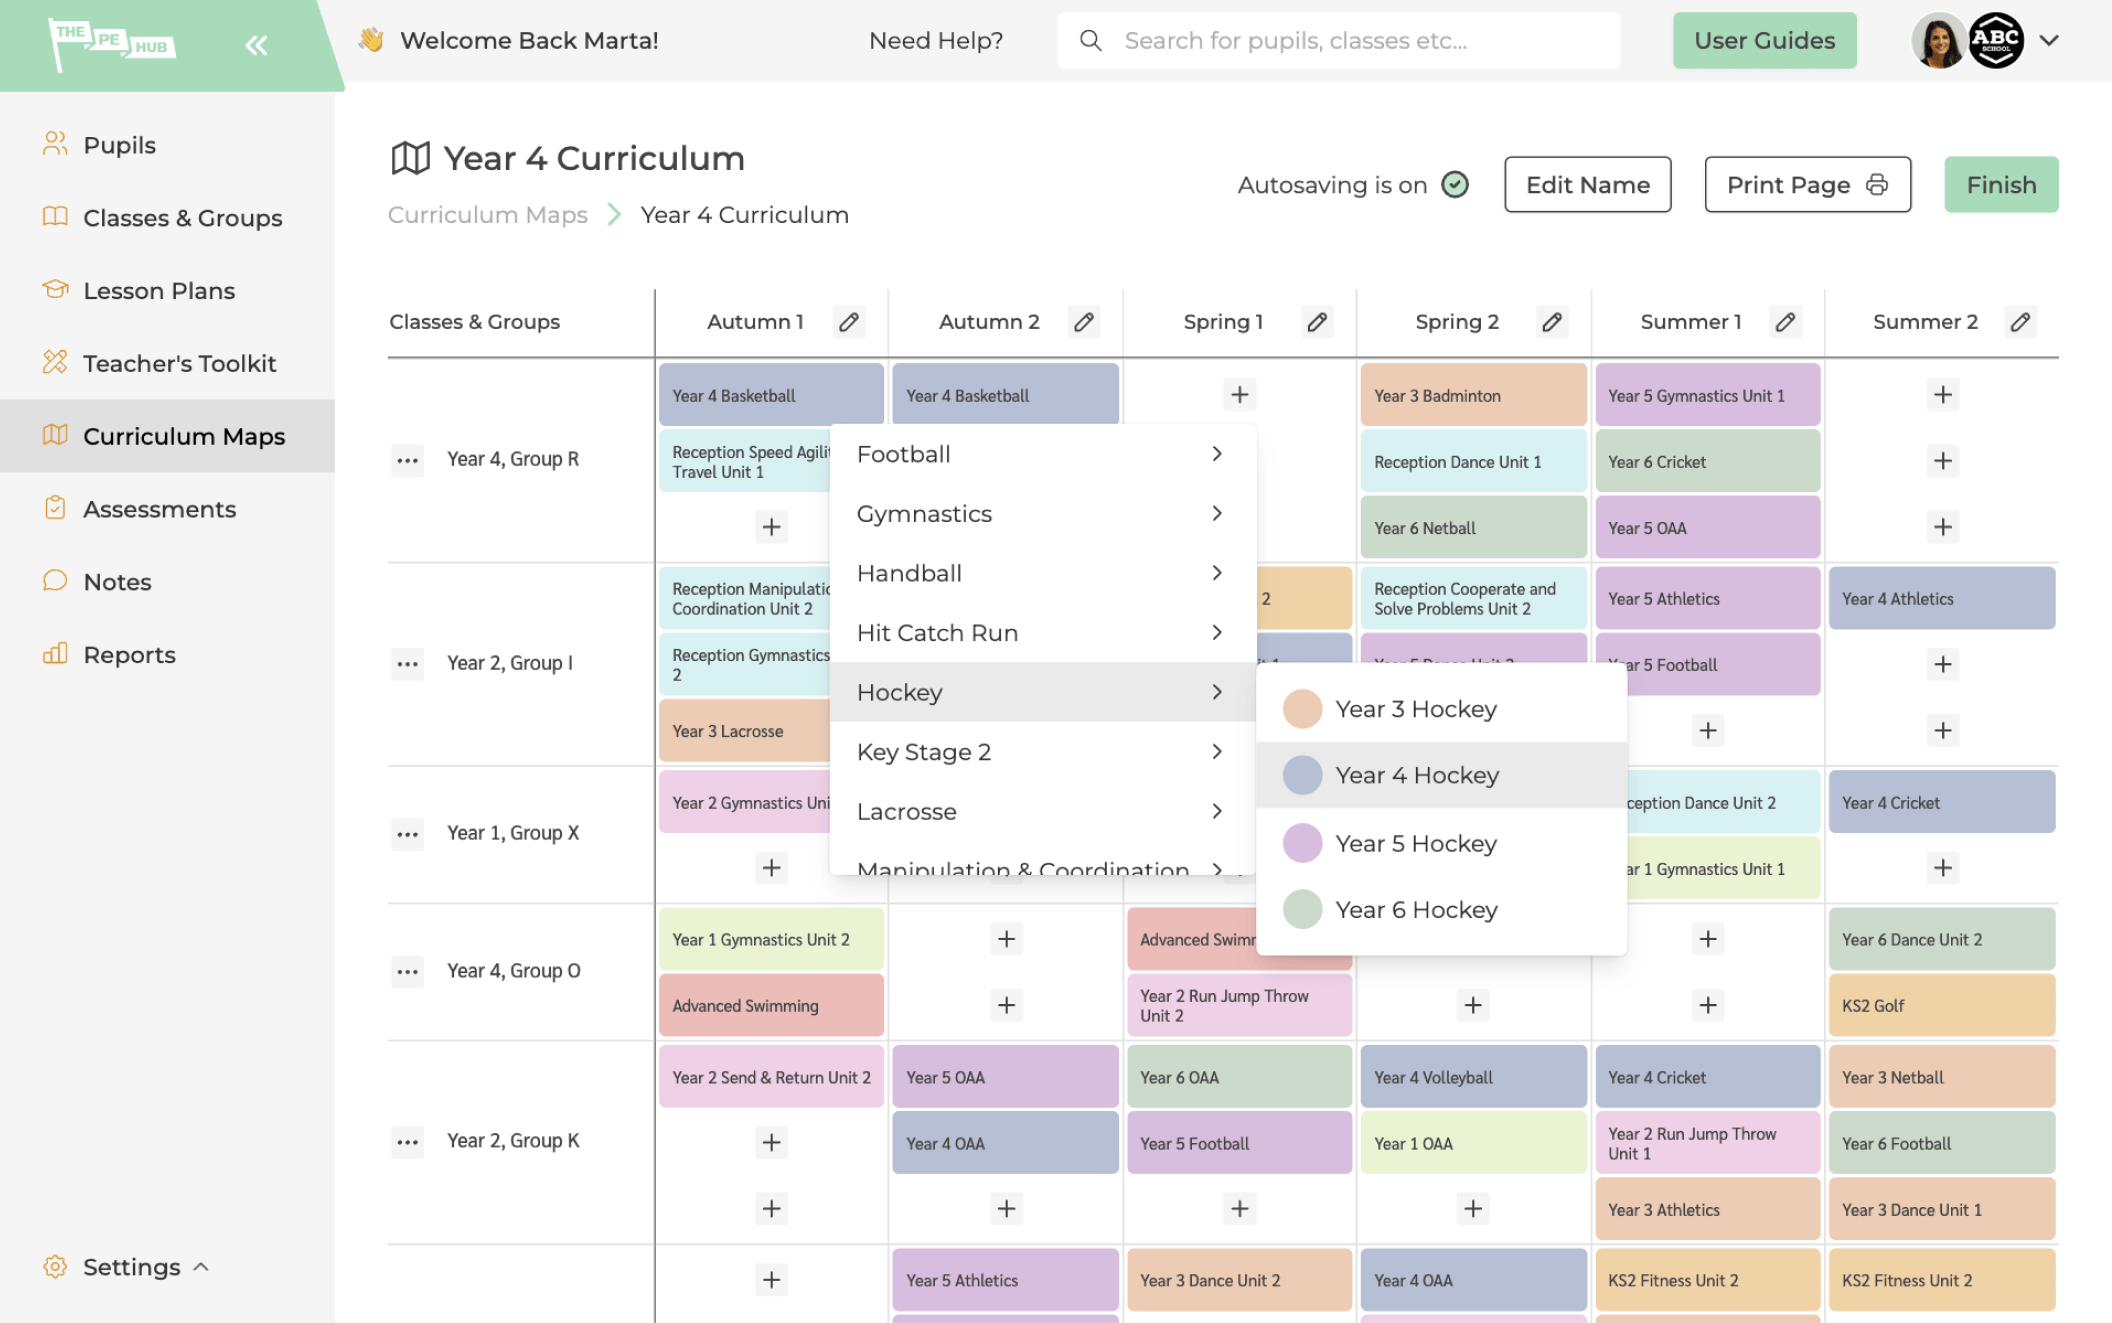This screenshot has height=1323, width=2112.
Task: Open Reports page
Action: point(167,655)
